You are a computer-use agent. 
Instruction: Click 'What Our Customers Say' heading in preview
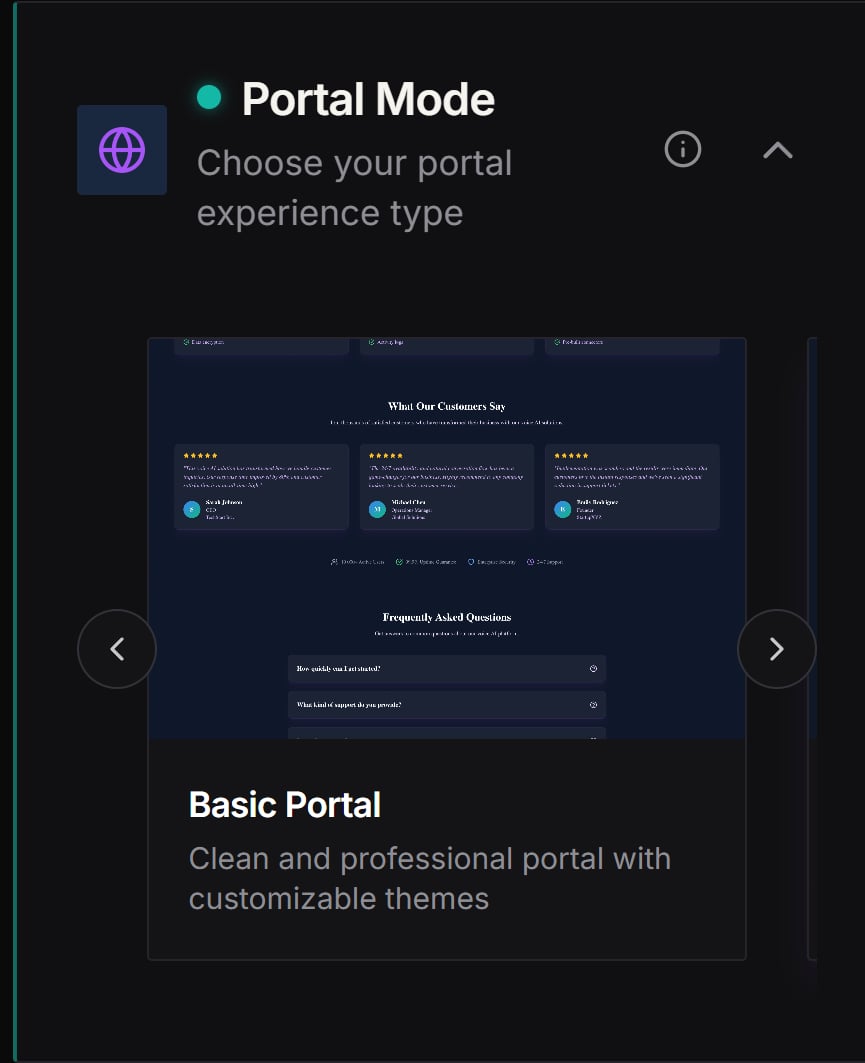[447, 406]
